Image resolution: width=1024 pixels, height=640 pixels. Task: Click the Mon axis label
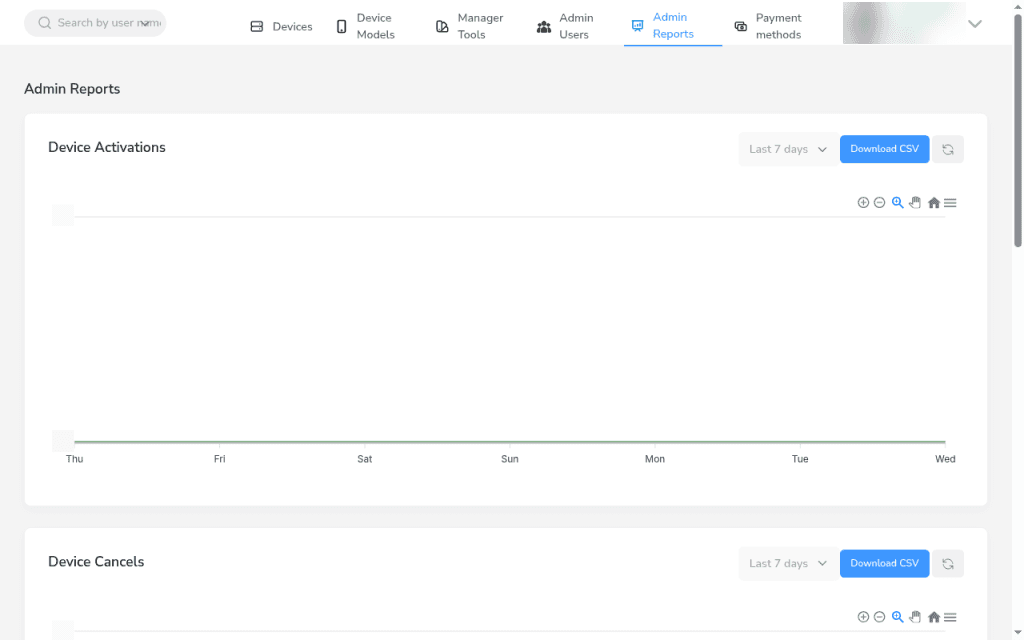655,459
